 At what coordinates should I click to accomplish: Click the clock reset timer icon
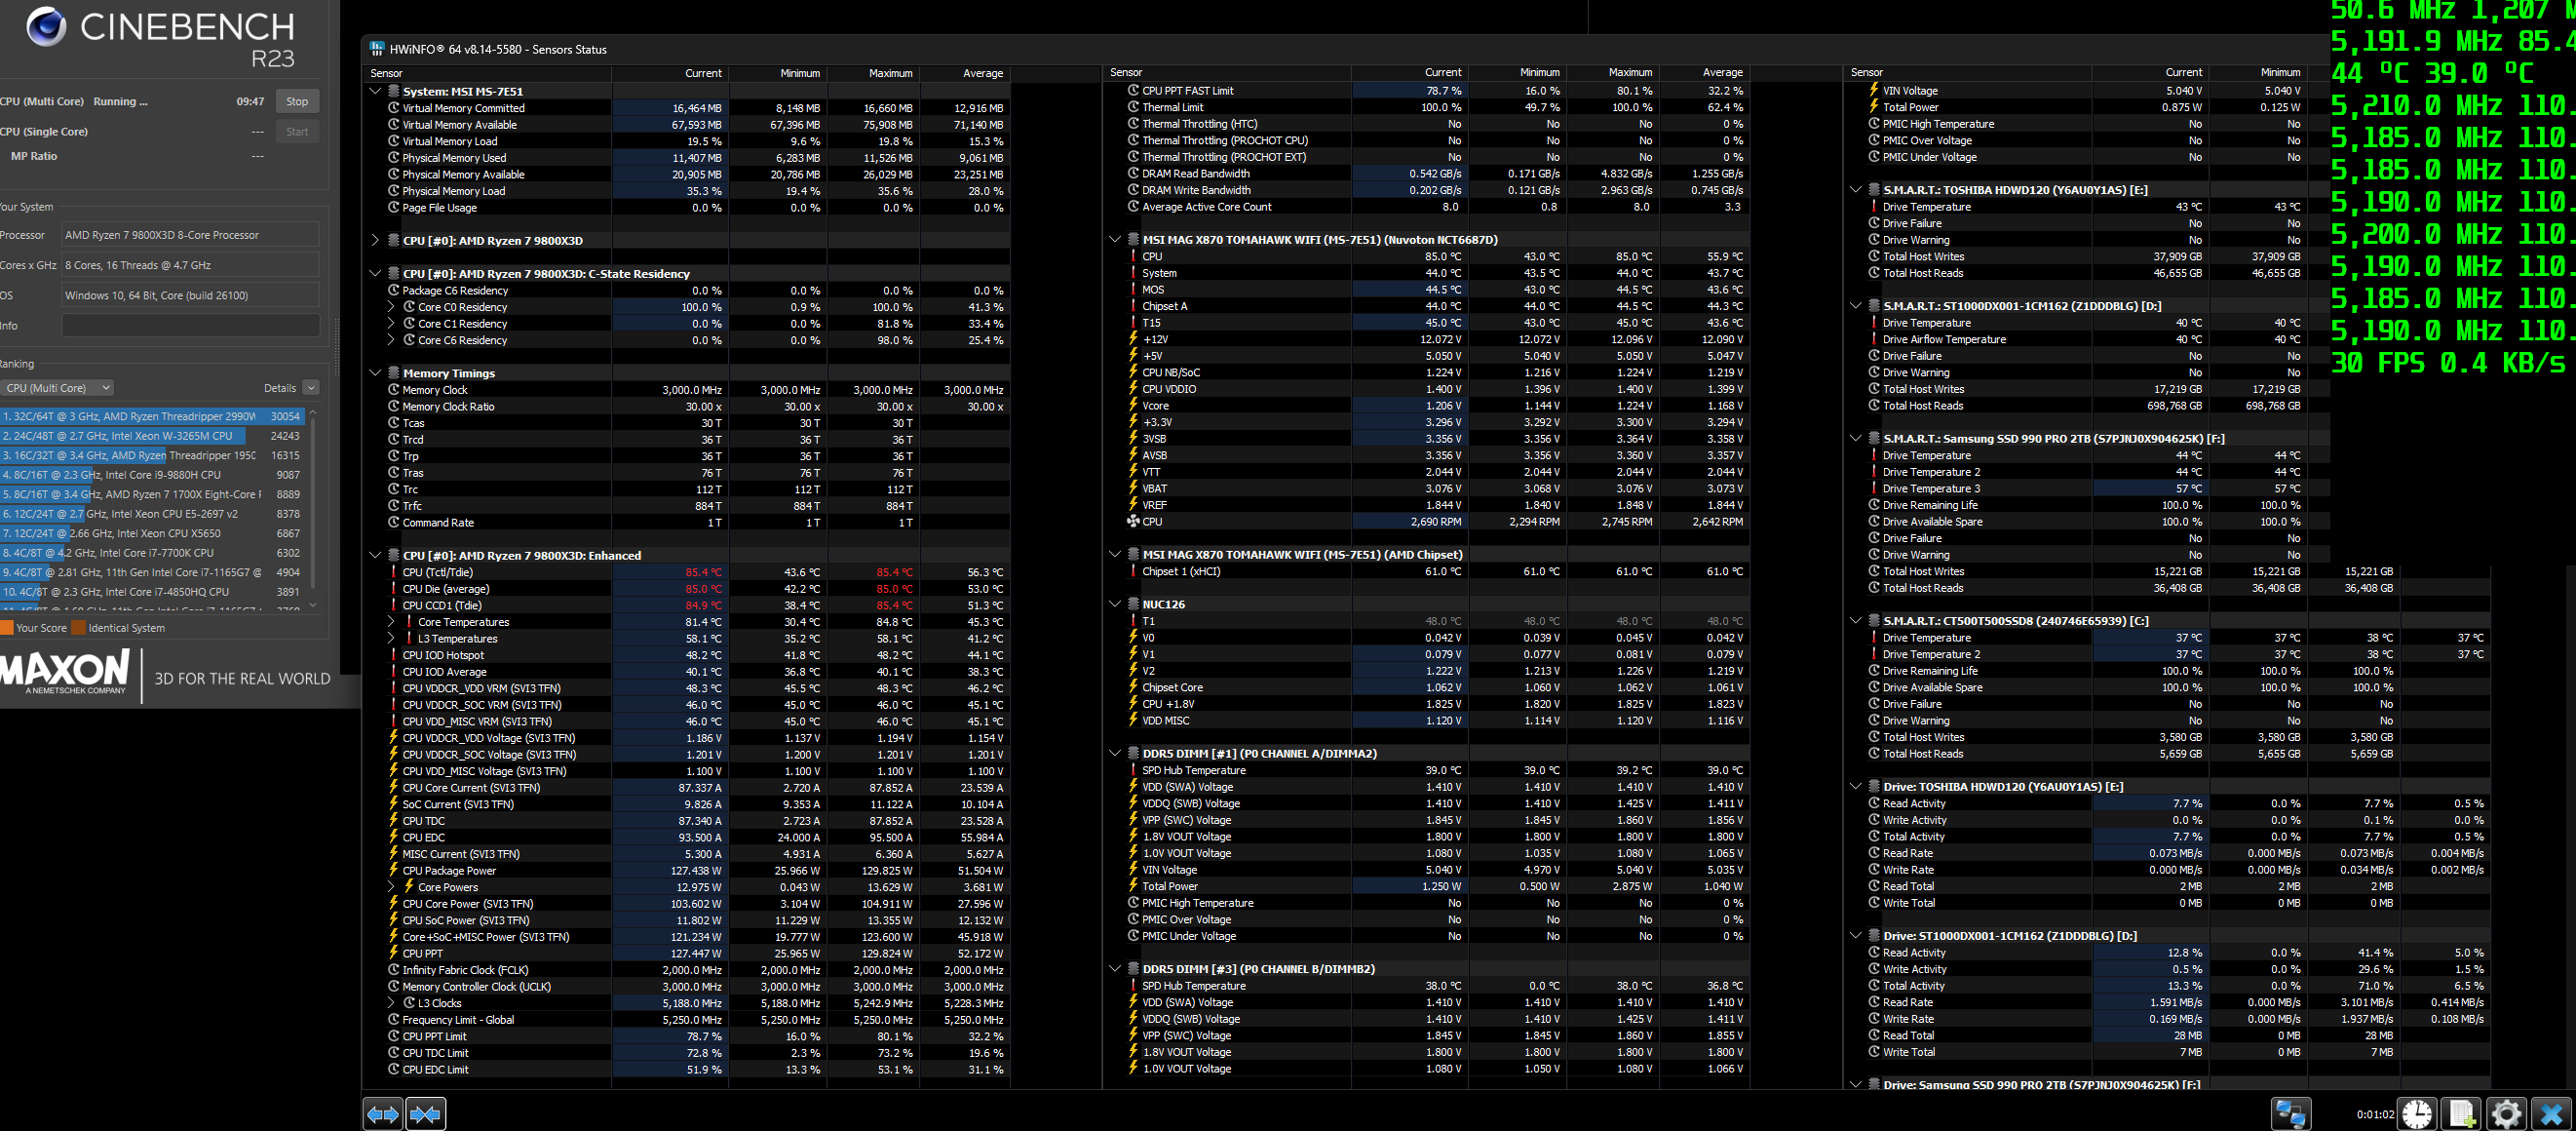coord(2417,1113)
